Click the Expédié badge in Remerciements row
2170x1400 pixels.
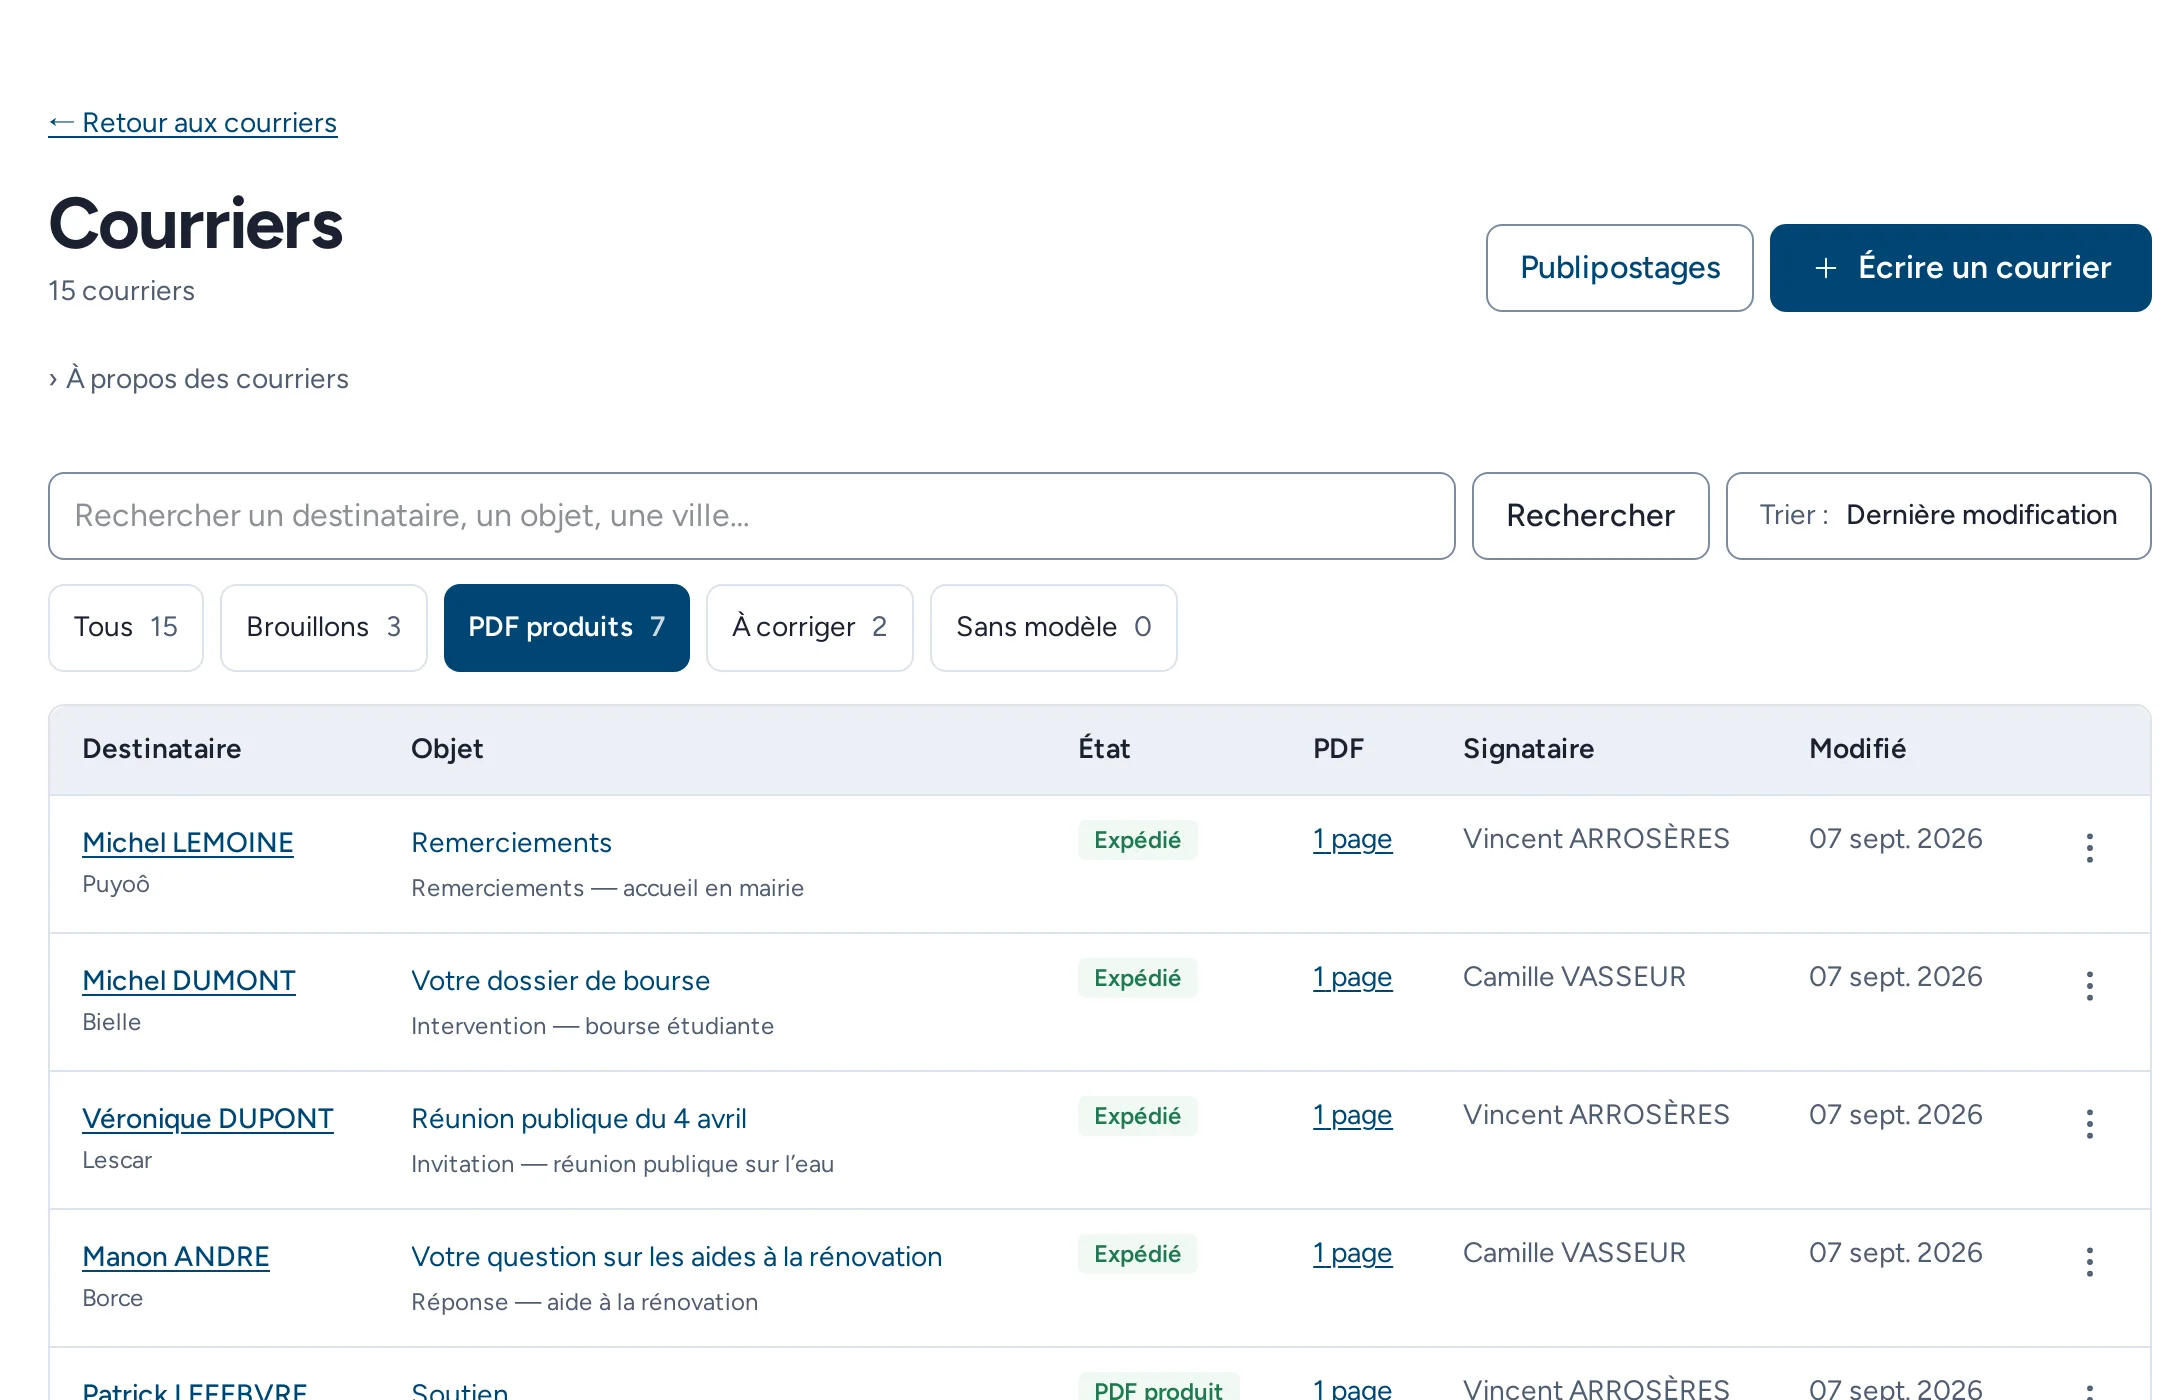1138,840
